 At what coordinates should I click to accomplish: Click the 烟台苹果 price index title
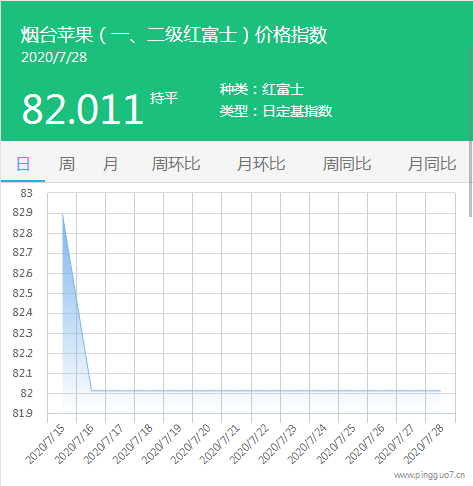pos(174,35)
